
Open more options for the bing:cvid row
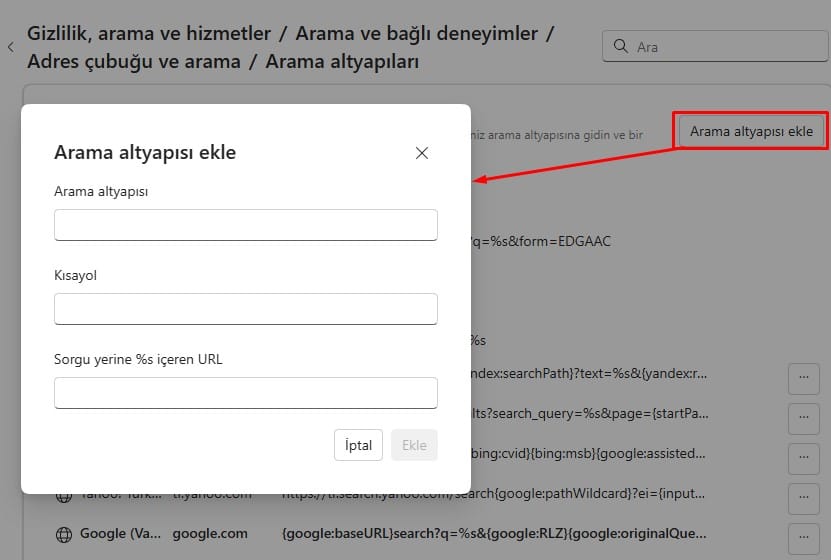tap(804, 458)
